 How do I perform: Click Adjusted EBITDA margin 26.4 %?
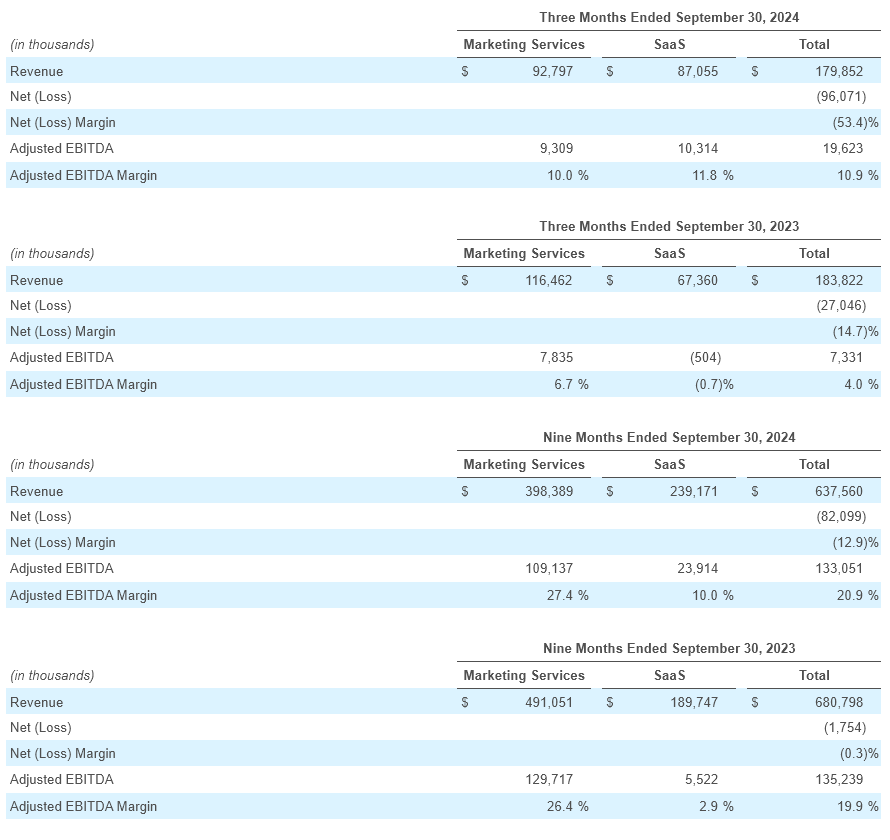pyautogui.click(x=568, y=807)
